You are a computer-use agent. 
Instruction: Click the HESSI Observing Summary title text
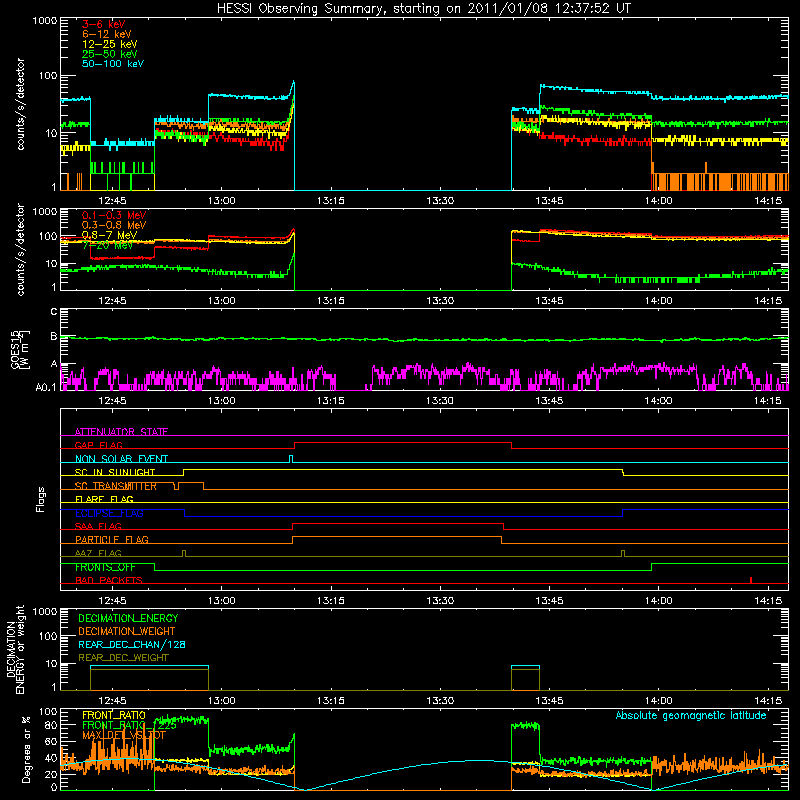(423, 9)
